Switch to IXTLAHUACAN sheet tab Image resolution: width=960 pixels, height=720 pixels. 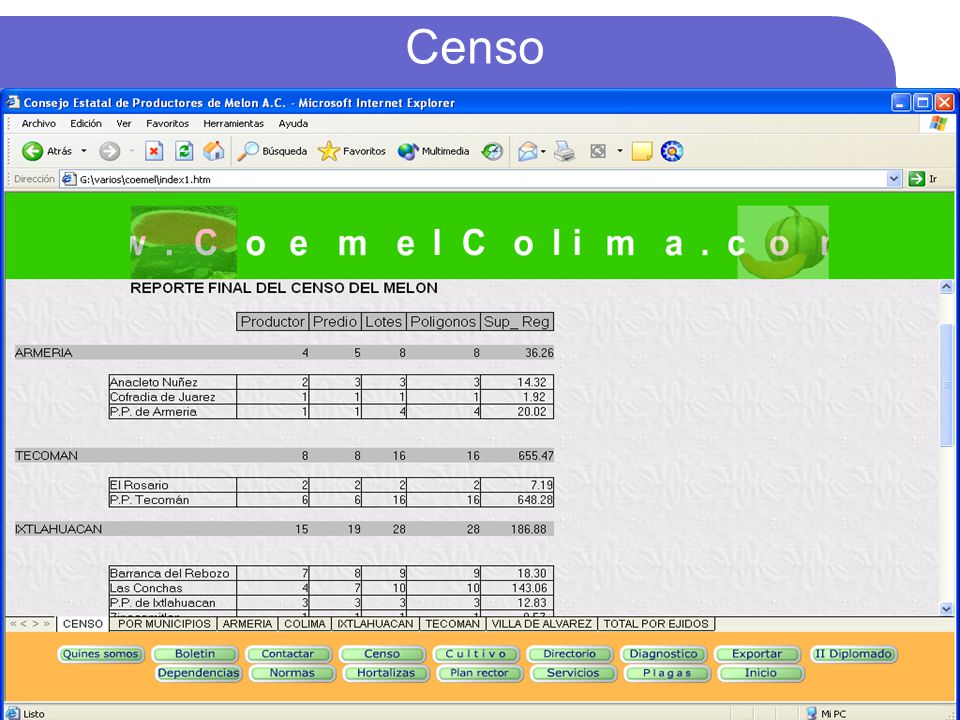click(x=375, y=624)
